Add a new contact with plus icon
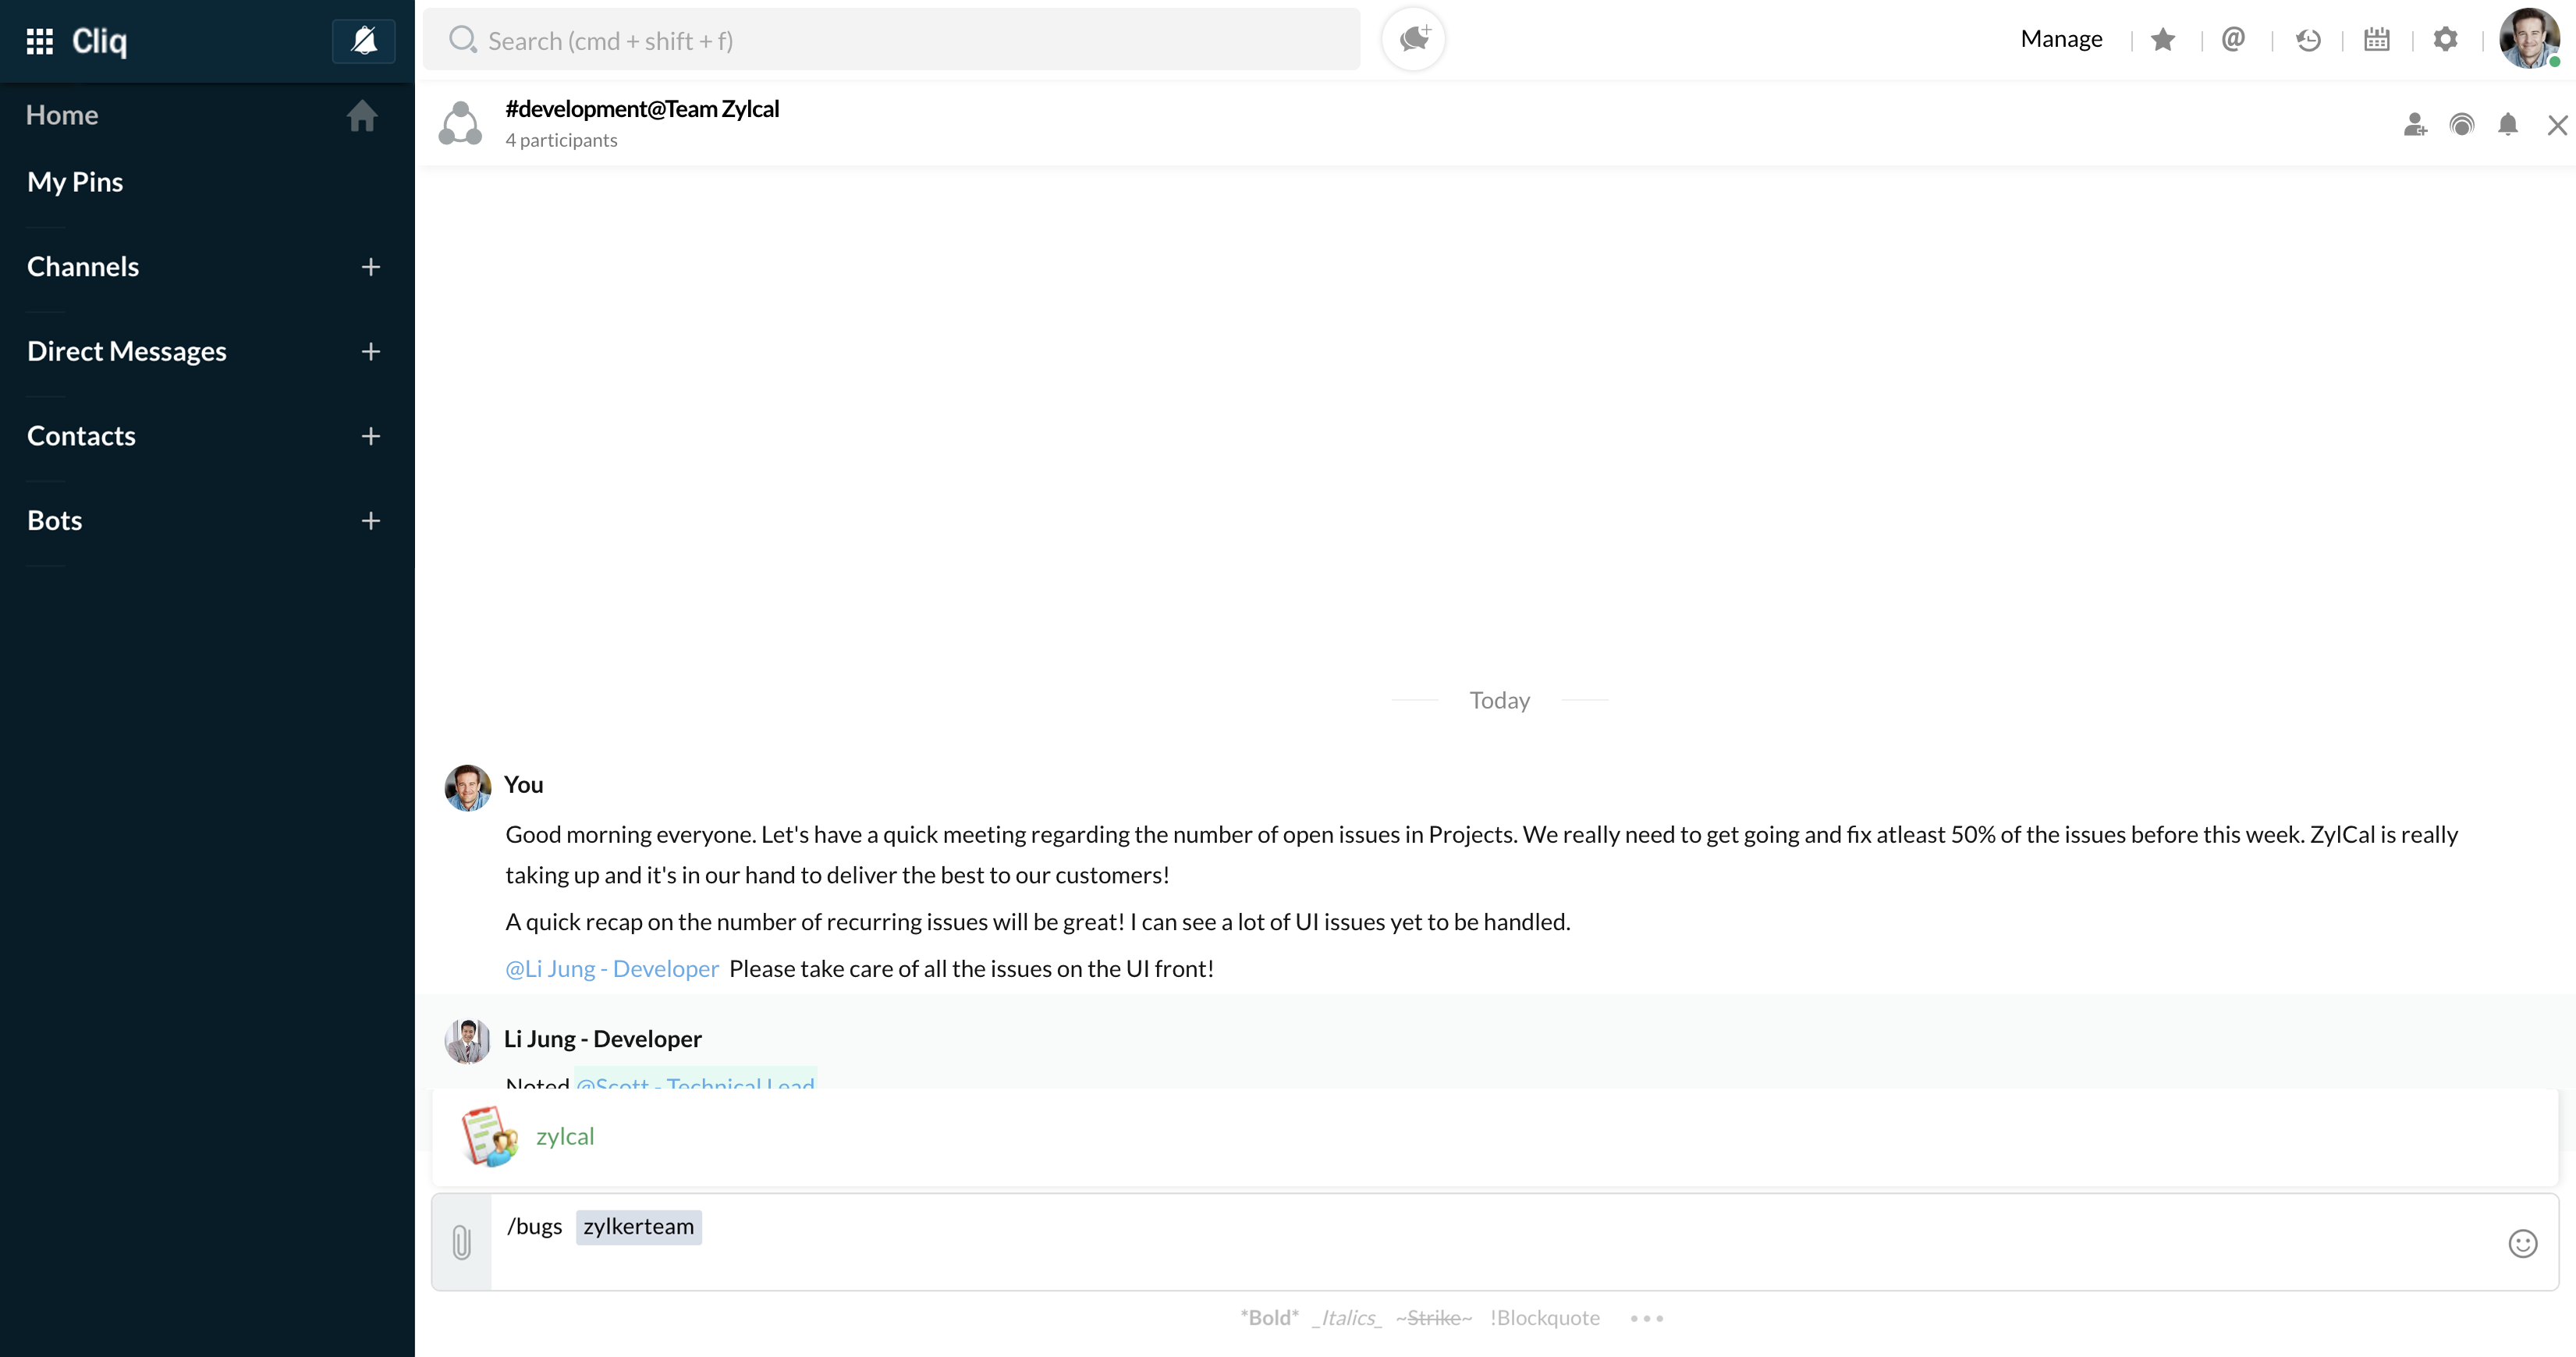The width and height of the screenshot is (2576, 1357). (371, 436)
